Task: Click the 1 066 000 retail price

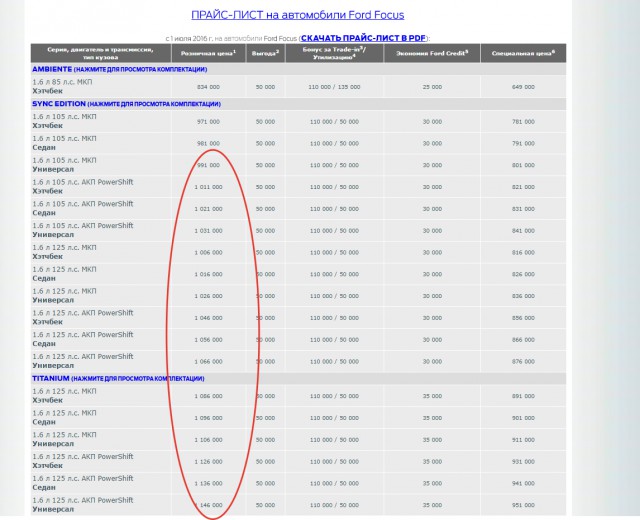Action: pyautogui.click(x=208, y=362)
